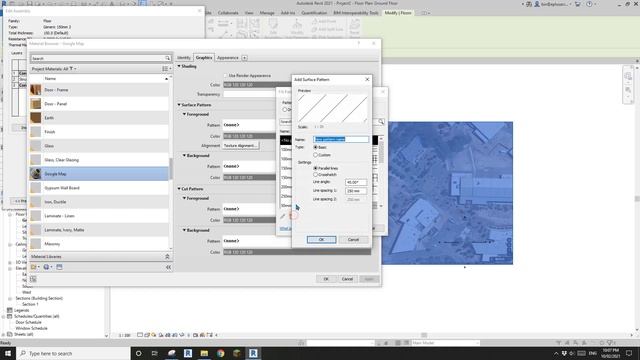
Task: Open the material list view options icon
Action: [165, 69]
